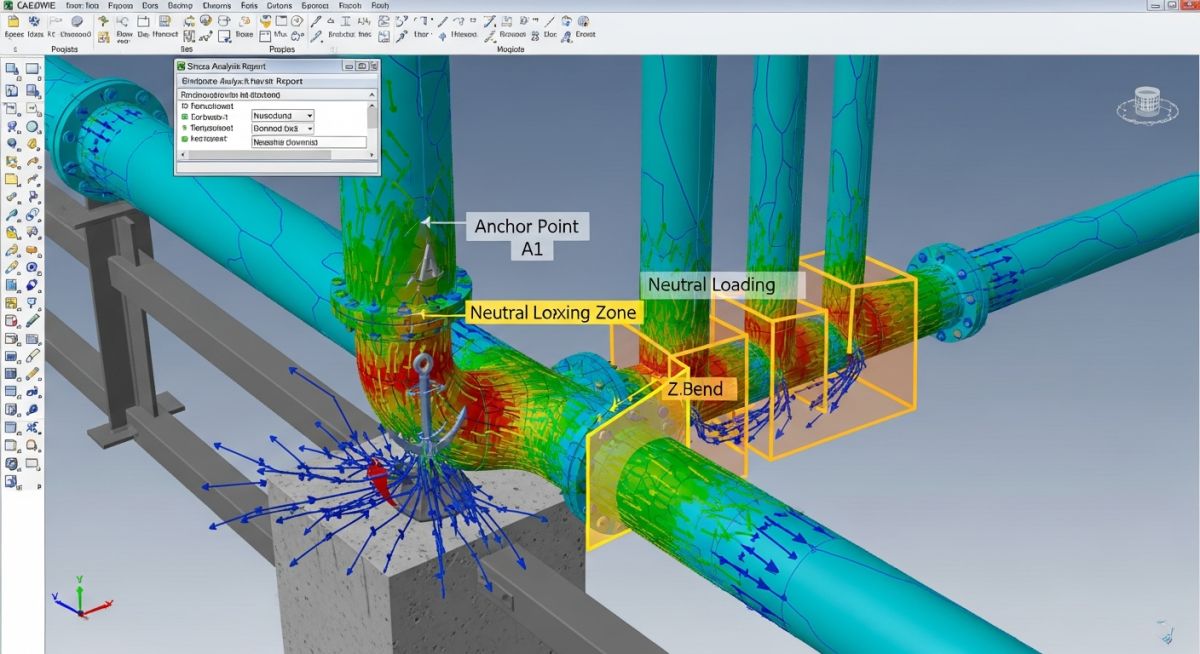Click the 'Anchor Point A1' label
Image resolution: width=1200 pixels, height=654 pixels.
[x=527, y=237]
